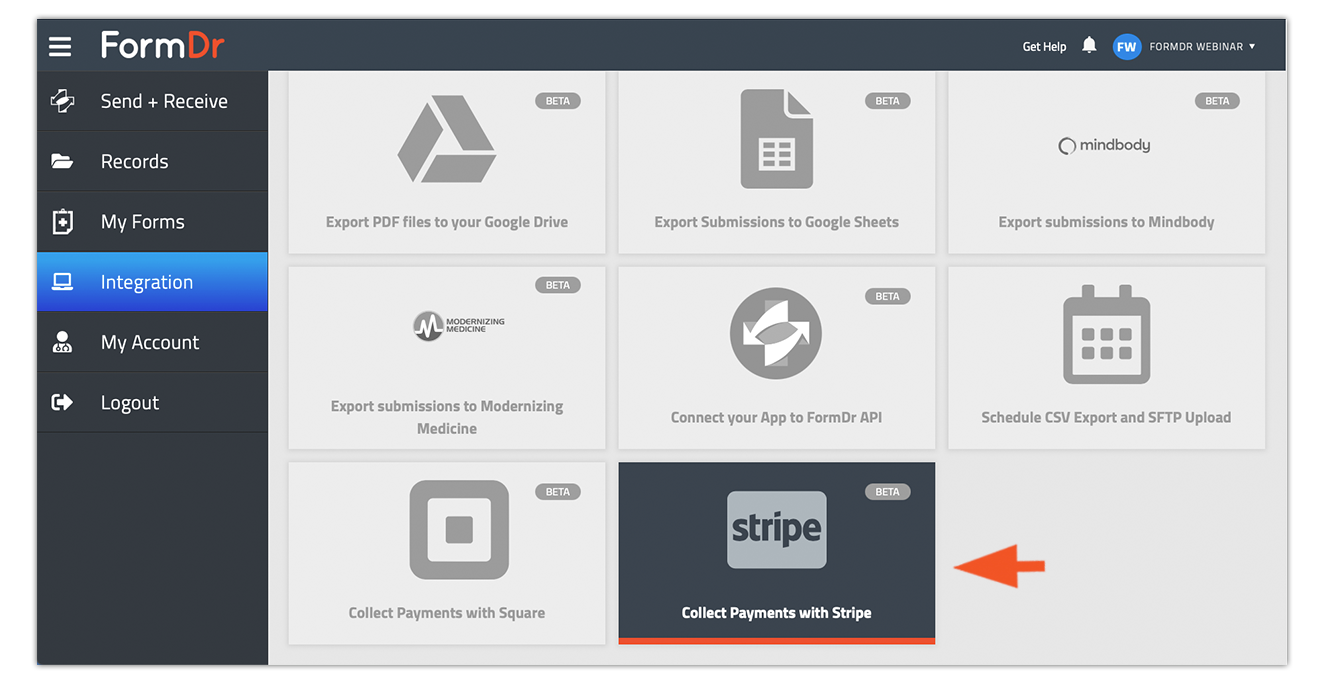1323x695 pixels.
Task: Open Export submissions to Mindbody
Action: [x=1106, y=162]
